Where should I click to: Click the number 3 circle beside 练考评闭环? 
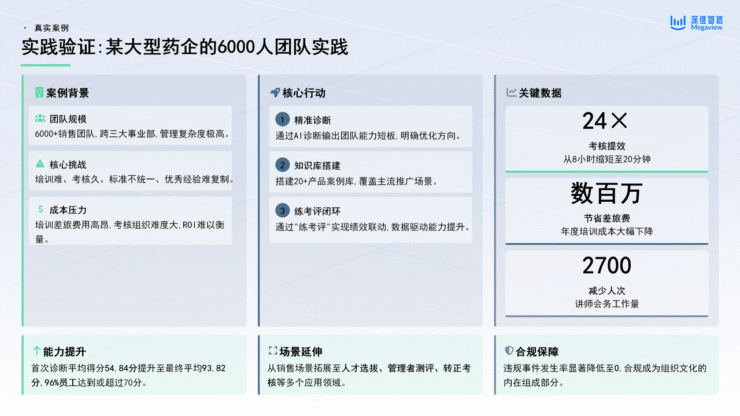pyautogui.click(x=282, y=211)
